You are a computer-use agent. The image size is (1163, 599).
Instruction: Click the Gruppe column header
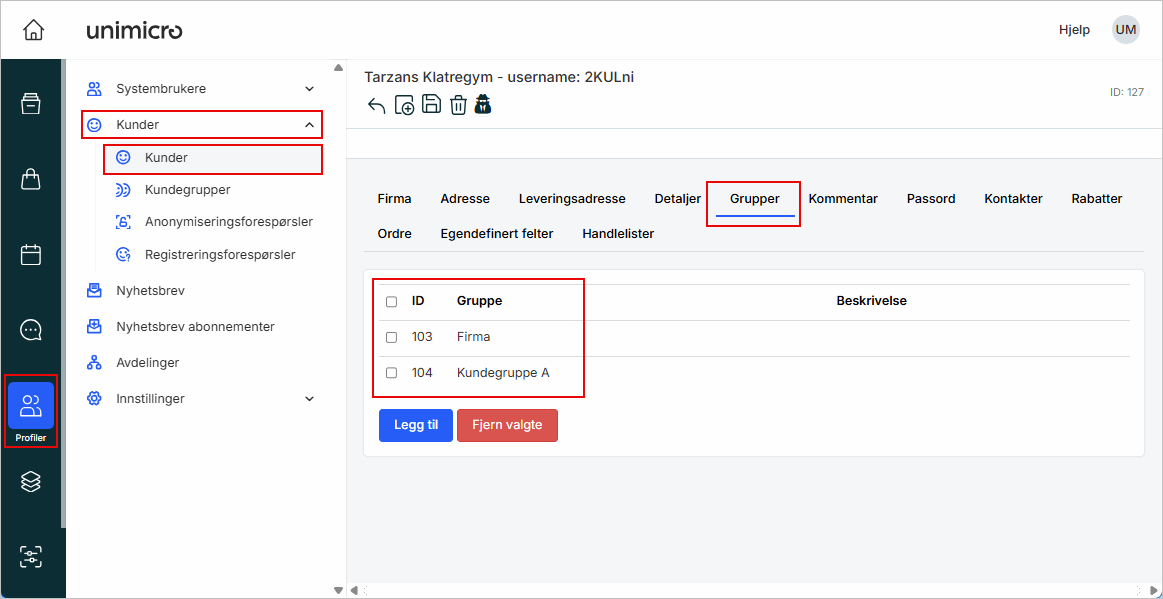point(479,301)
